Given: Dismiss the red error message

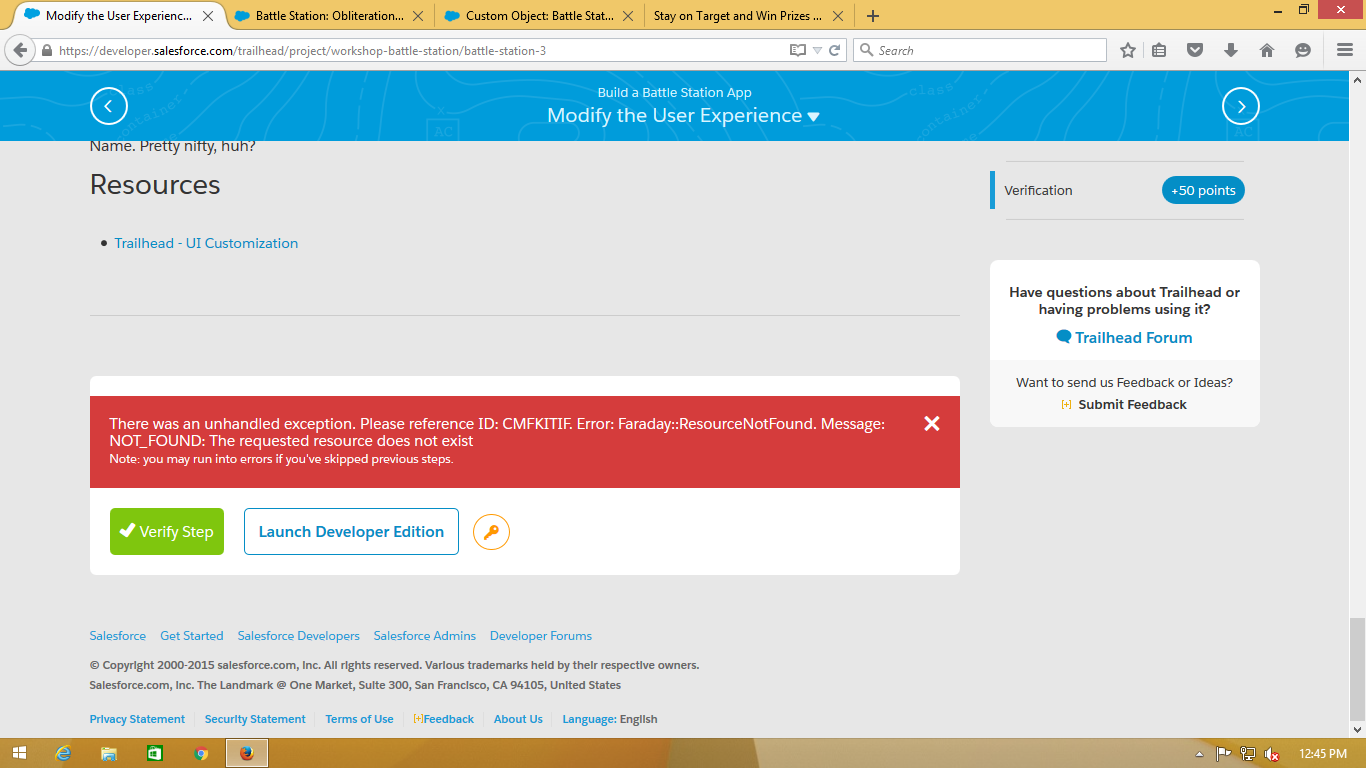Looking at the screenshot, I should point(932,423).
